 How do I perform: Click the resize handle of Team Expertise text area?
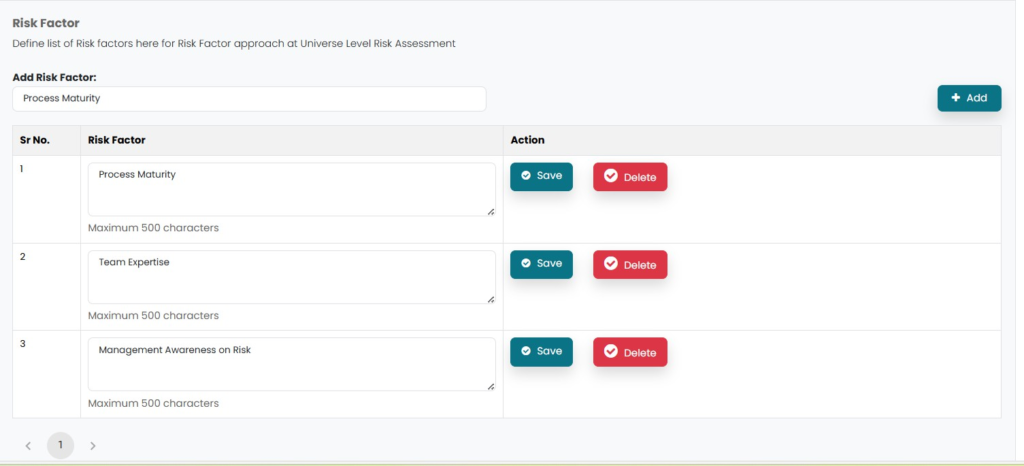490,299
